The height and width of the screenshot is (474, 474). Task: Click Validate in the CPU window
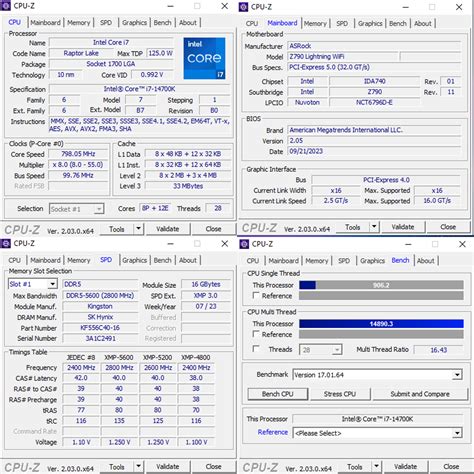click(168, 229)
